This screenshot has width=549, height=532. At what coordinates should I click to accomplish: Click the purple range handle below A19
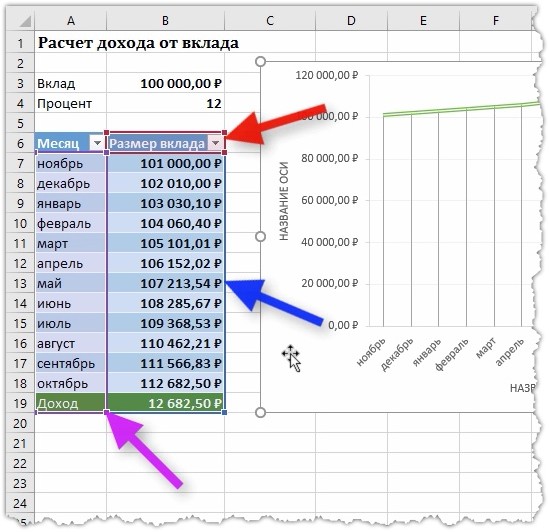tap(106, 413)
